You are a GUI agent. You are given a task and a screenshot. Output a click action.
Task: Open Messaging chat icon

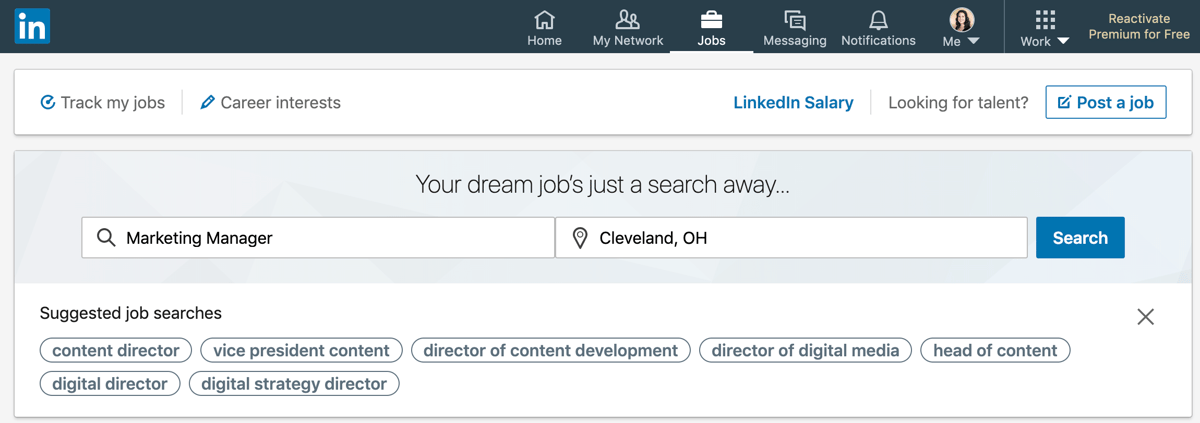795,20
